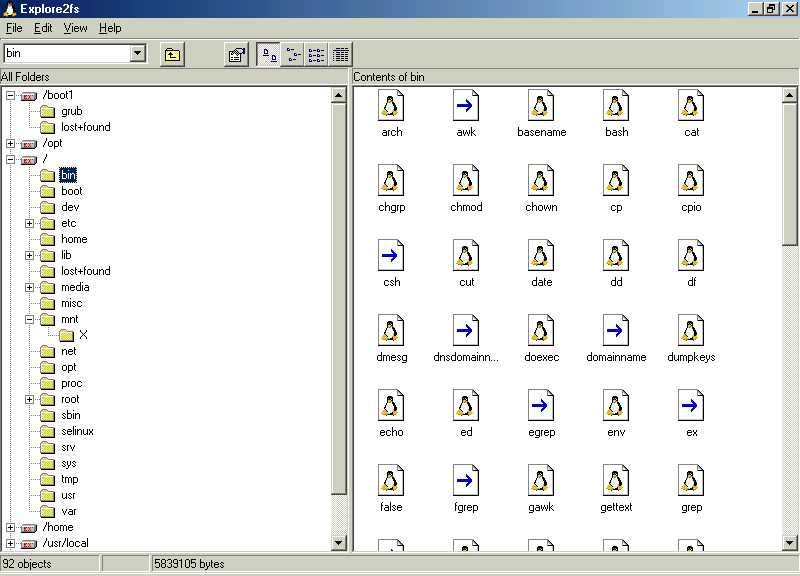The height and width of the screenshot is (576, 800).
Task: Select the awk symlink icon
Action: click(466, 106)
